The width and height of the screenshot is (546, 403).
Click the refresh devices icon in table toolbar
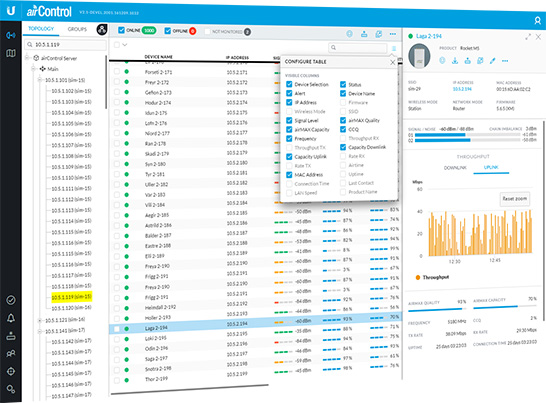(x=379, y=34)
